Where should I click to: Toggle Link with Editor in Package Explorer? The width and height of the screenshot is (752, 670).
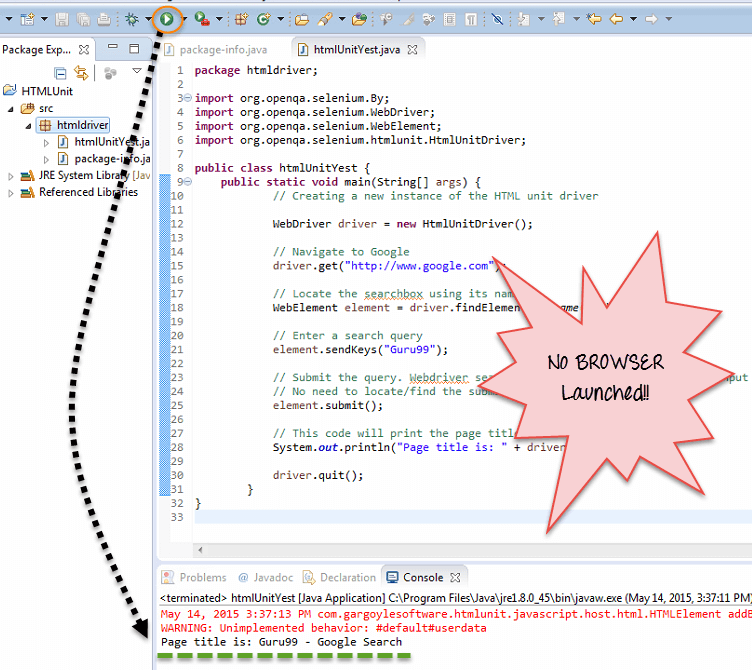point(82,72)
